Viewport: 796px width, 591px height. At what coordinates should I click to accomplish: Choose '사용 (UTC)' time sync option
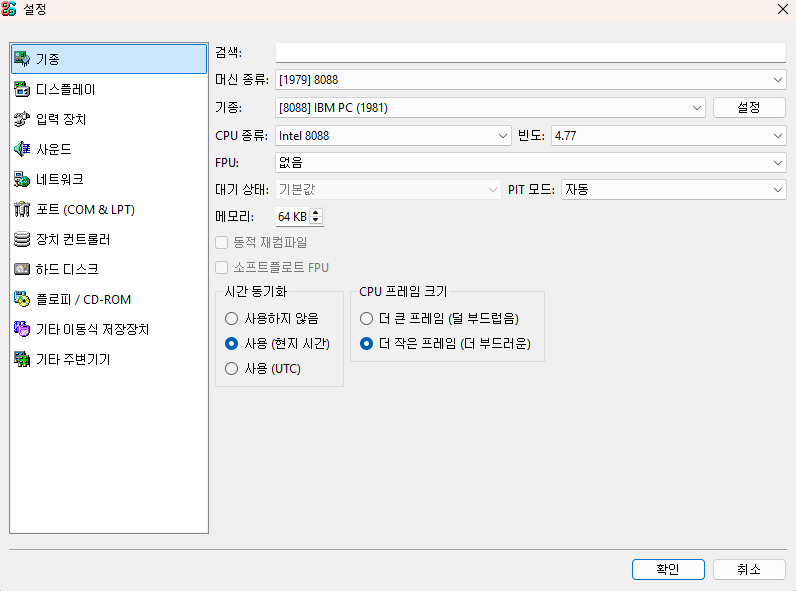232,369
